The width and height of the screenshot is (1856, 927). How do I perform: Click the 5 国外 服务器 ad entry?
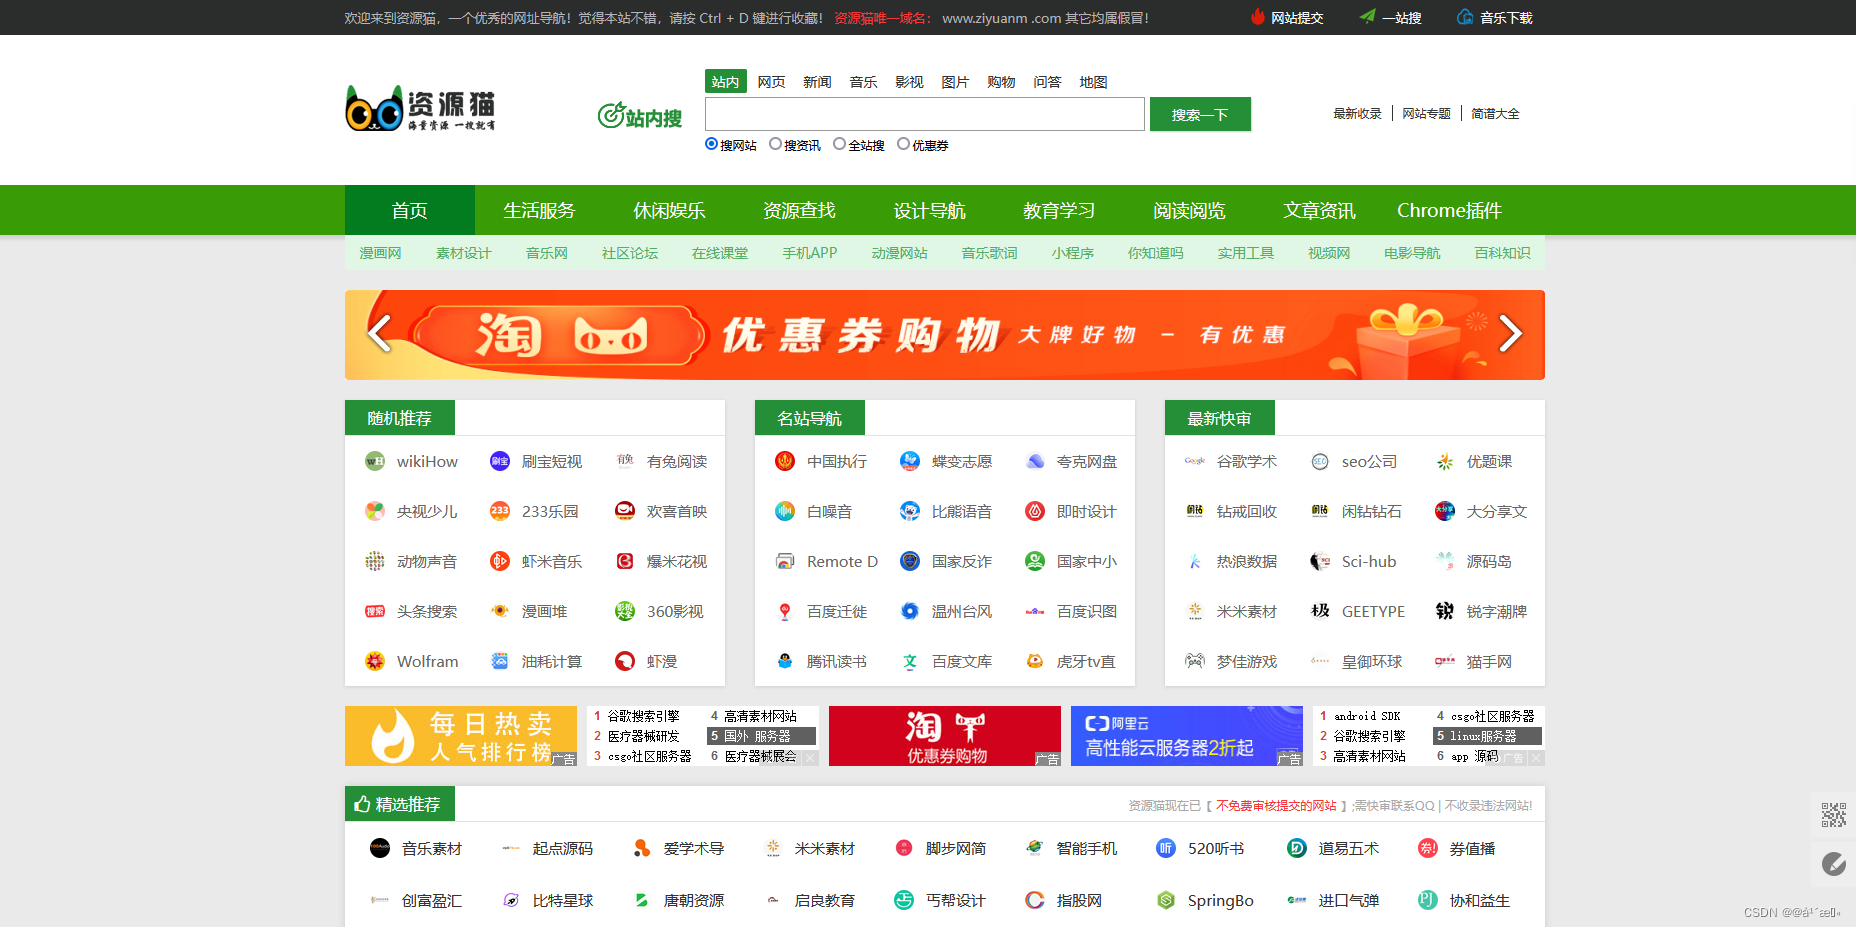tap(761, 736)
